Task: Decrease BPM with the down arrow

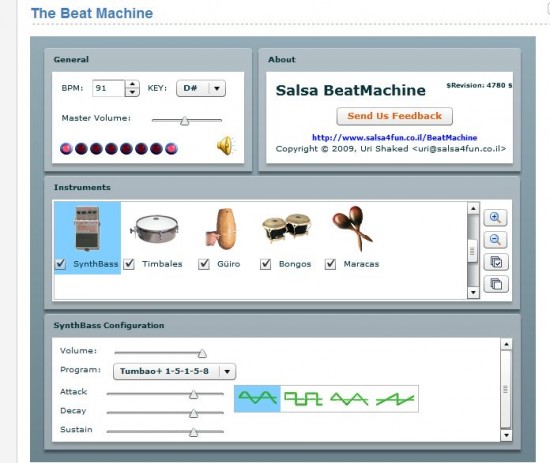Action: [x=132, y=93]
